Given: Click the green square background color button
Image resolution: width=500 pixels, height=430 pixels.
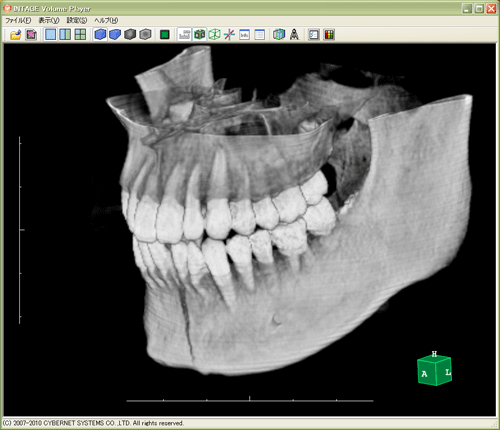Looking at the screenshot, I should 165,34.
